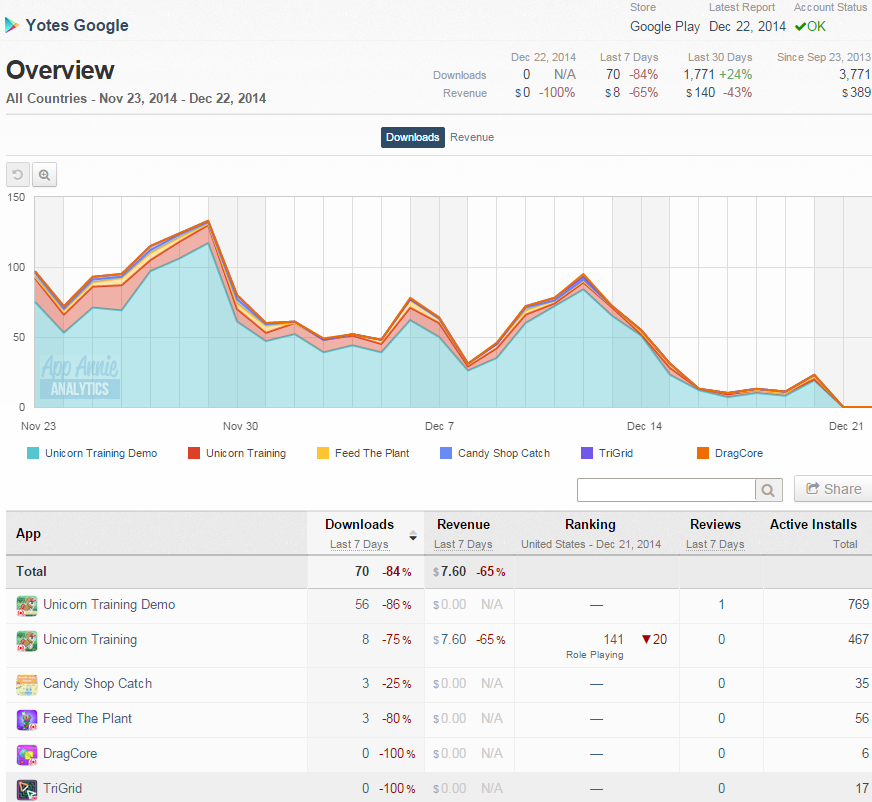Toggle Unicorn Training Demo legend series
This screenshot has width=872, height=802.
click(92, 453)
